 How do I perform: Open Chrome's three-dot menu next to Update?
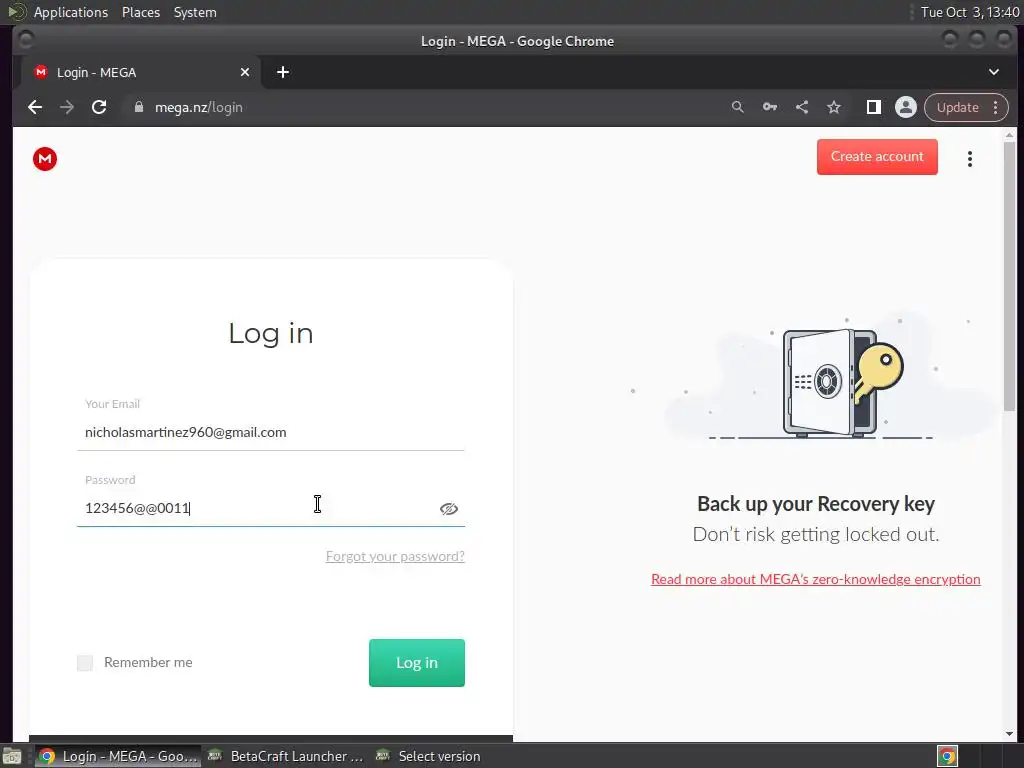click(995, 107)
